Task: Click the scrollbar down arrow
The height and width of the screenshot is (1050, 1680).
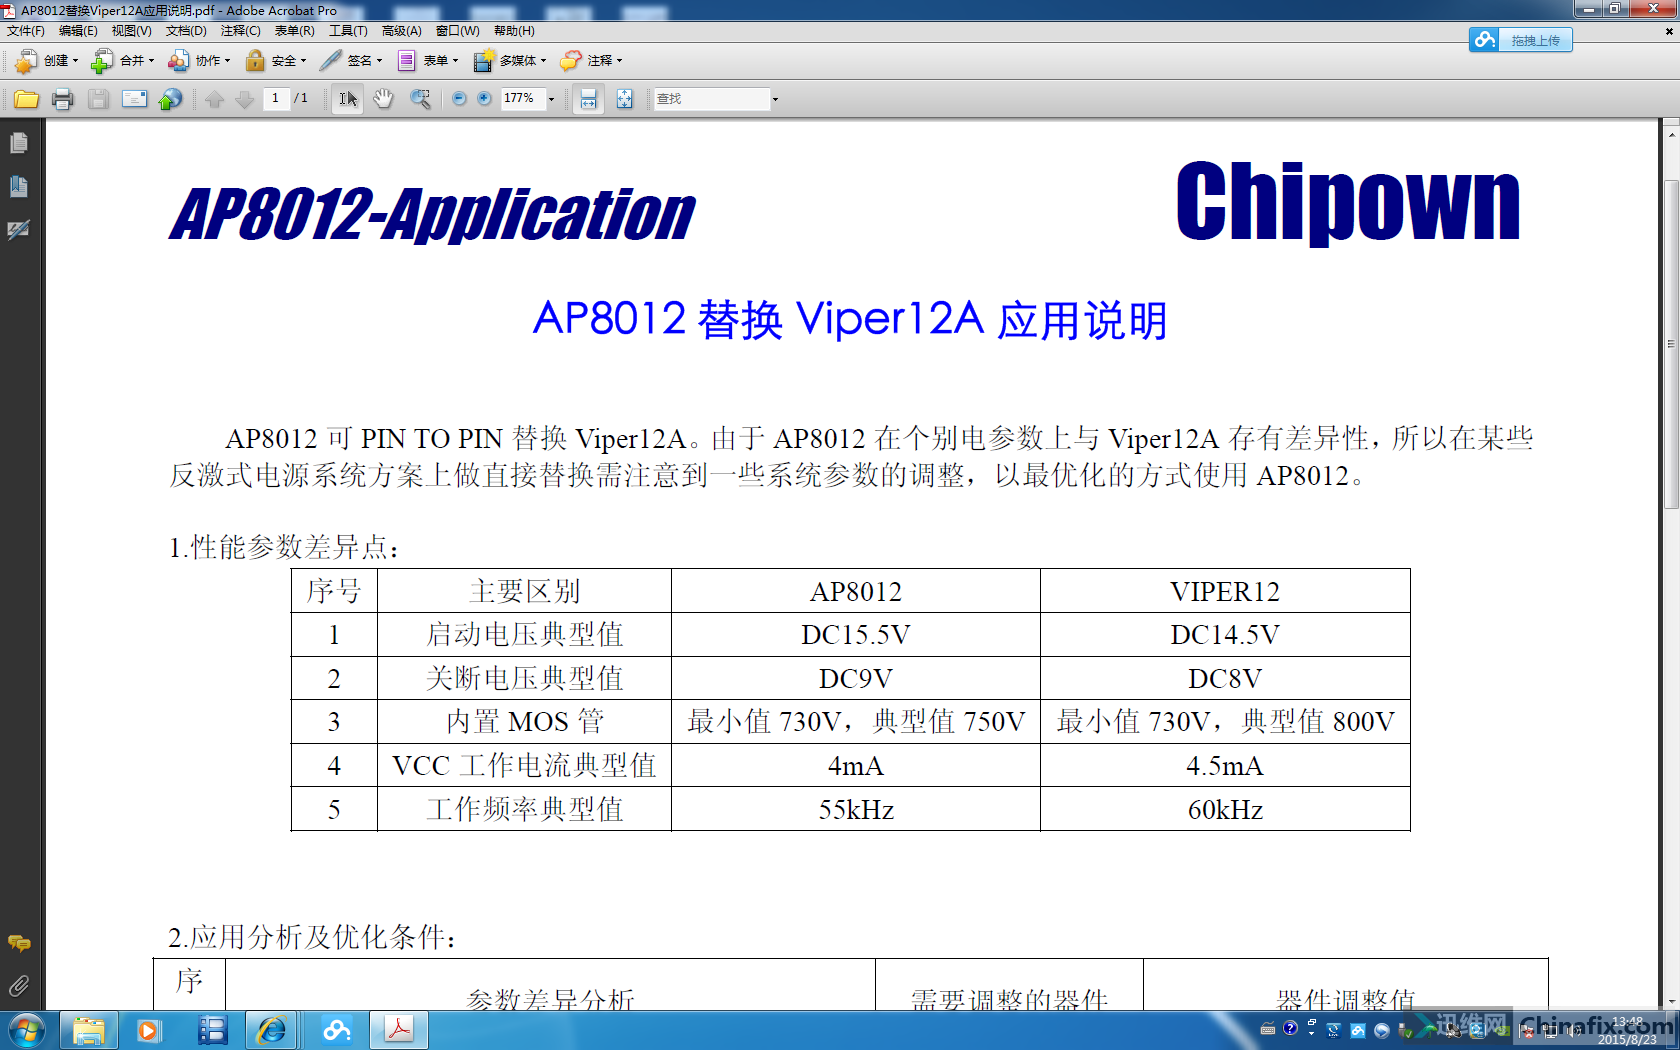Action: point(1671,1001)
